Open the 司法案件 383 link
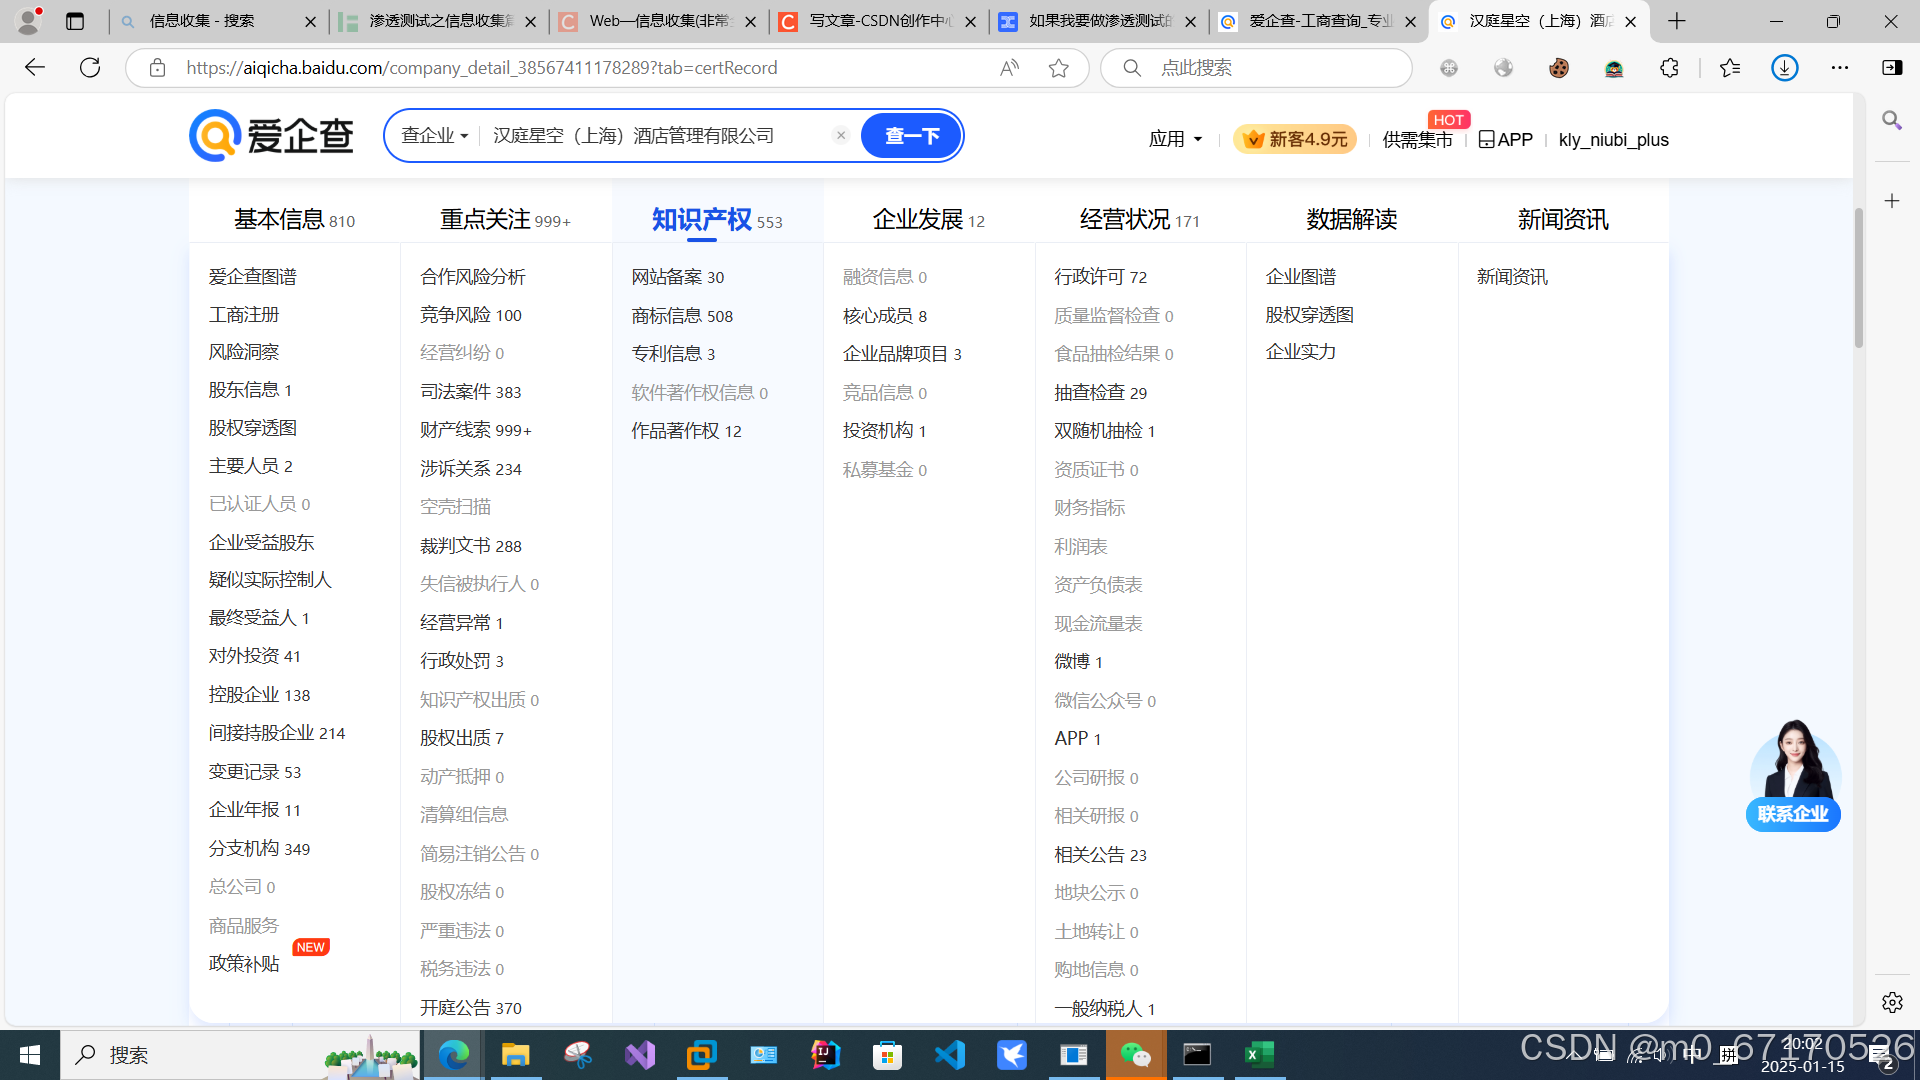The width and height of the screenshot is (1920, 1080). 470,392
